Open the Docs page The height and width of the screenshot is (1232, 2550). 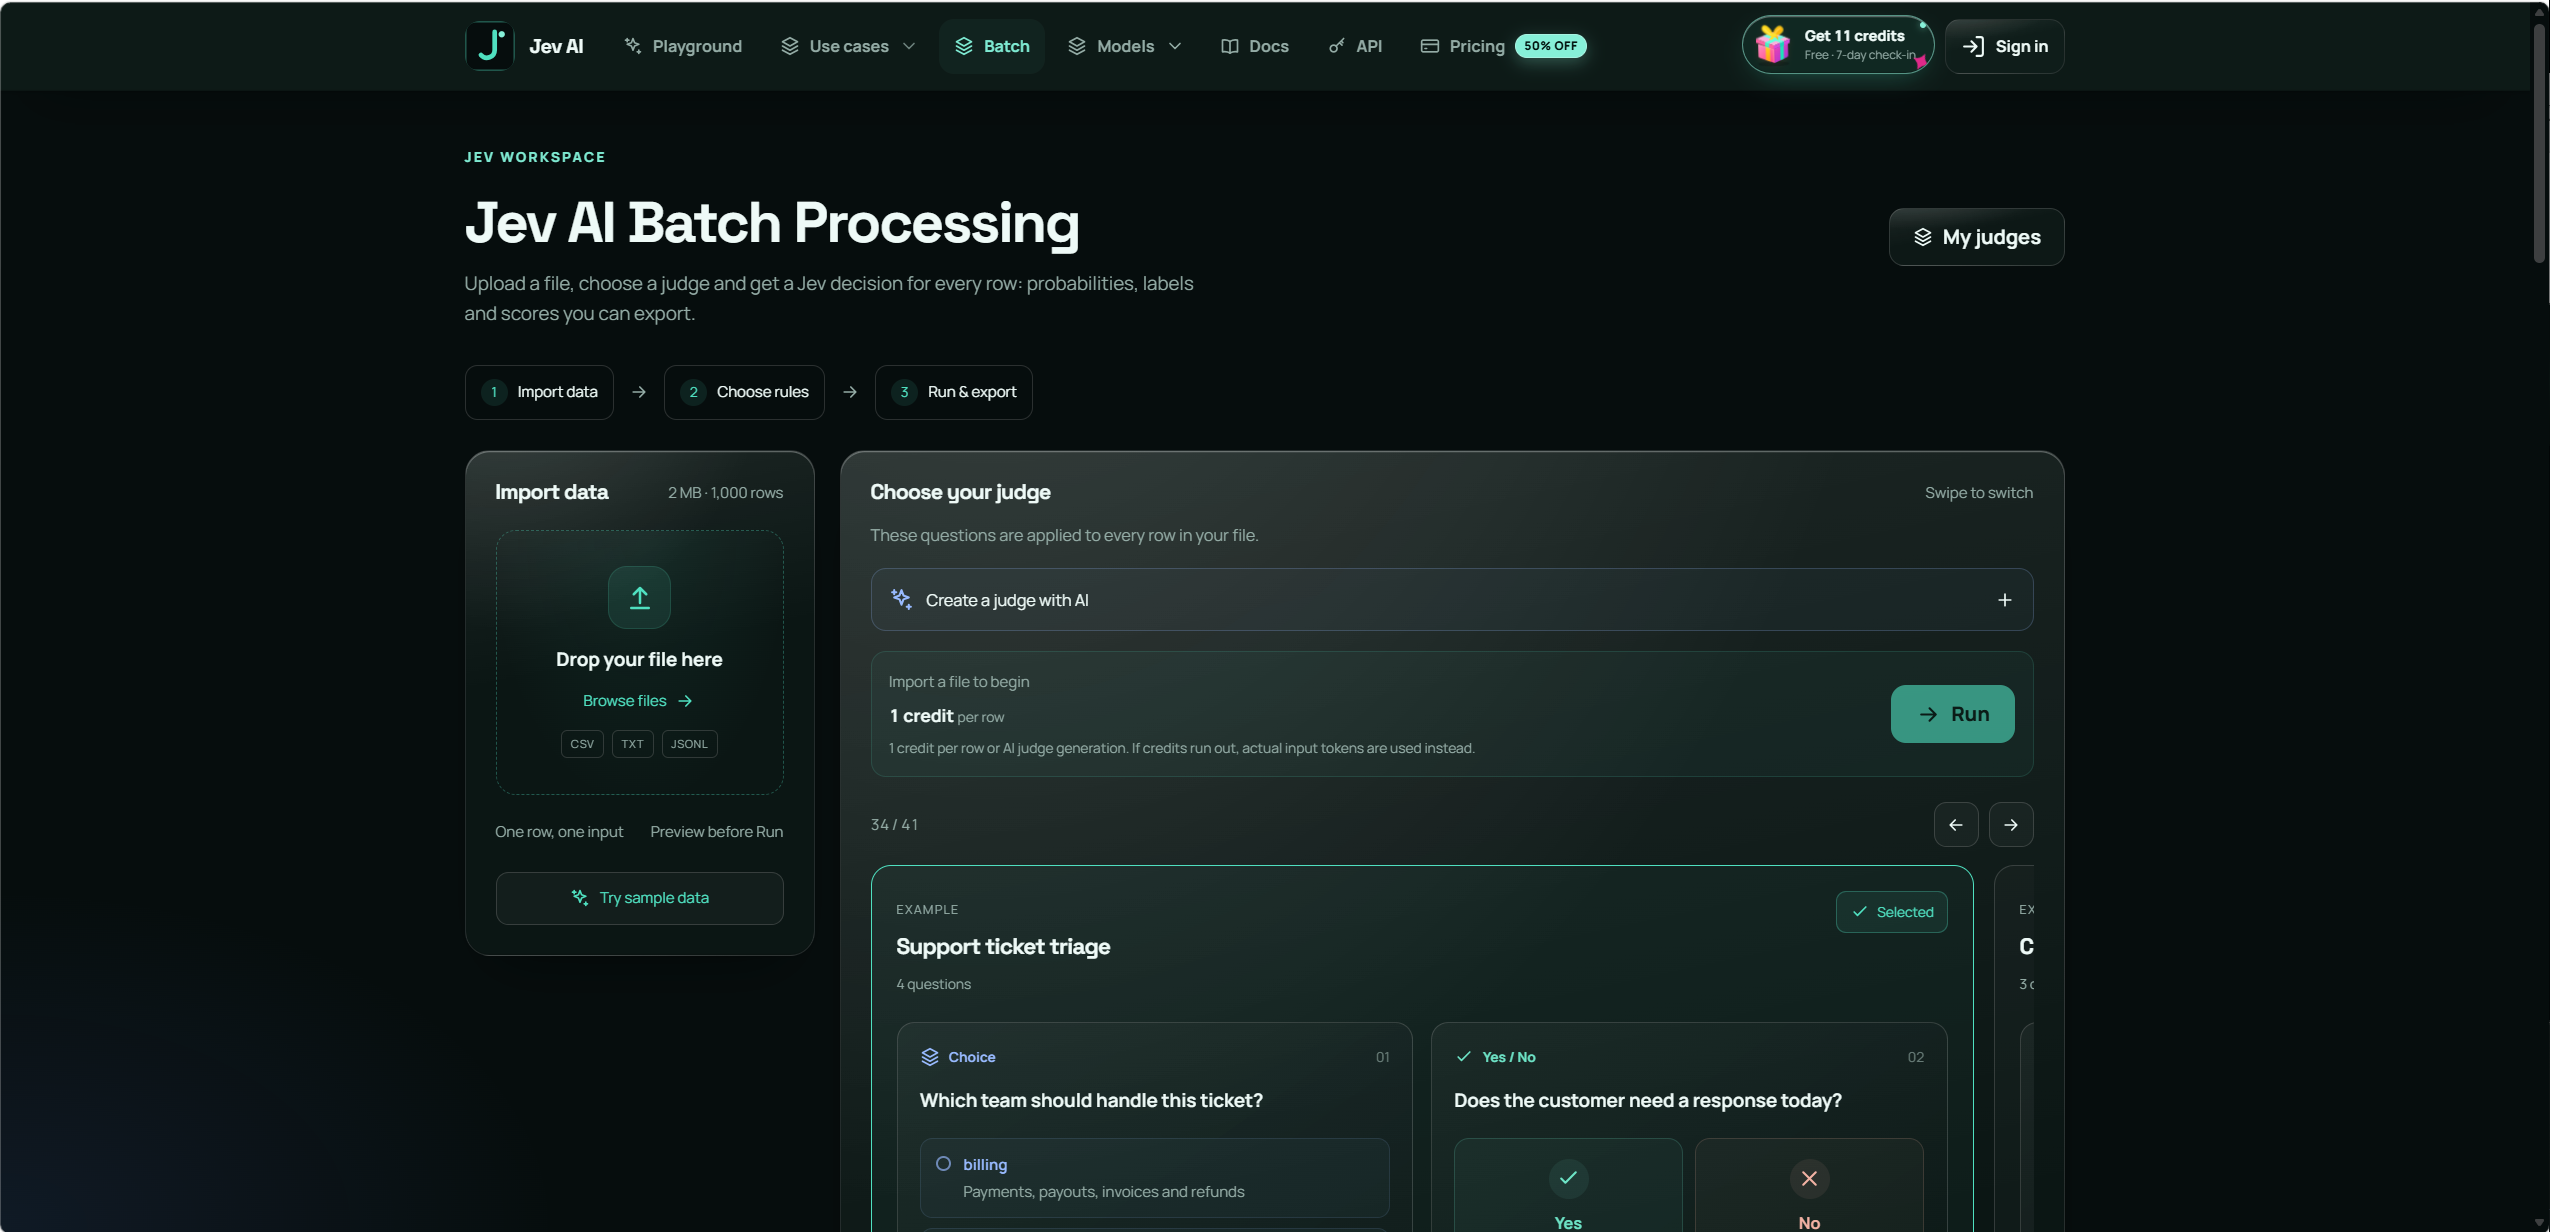[1255, 46]
